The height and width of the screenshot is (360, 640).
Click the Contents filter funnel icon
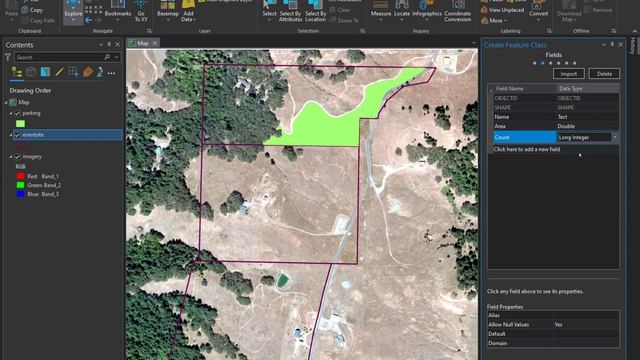[8, 58]
